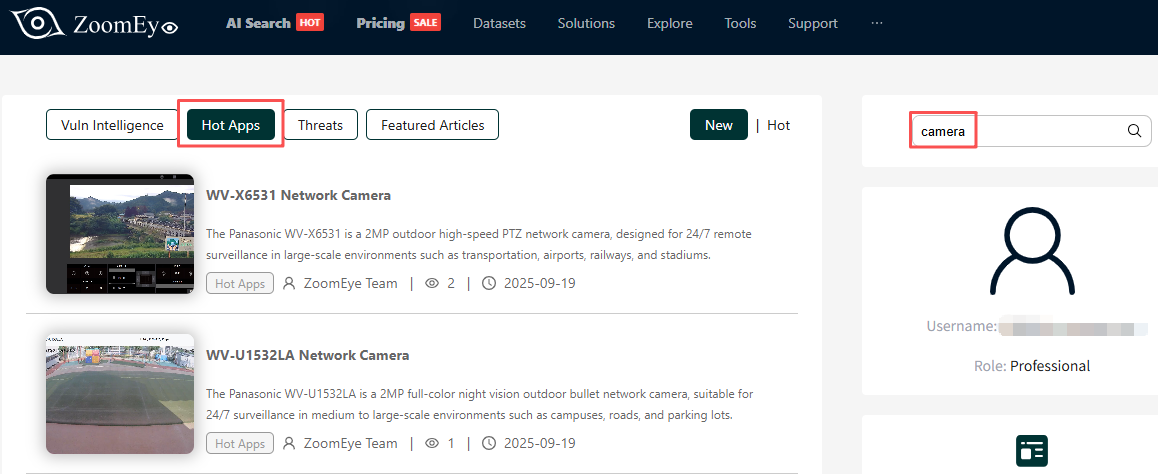Open the Tools menu

click(740, 24)
